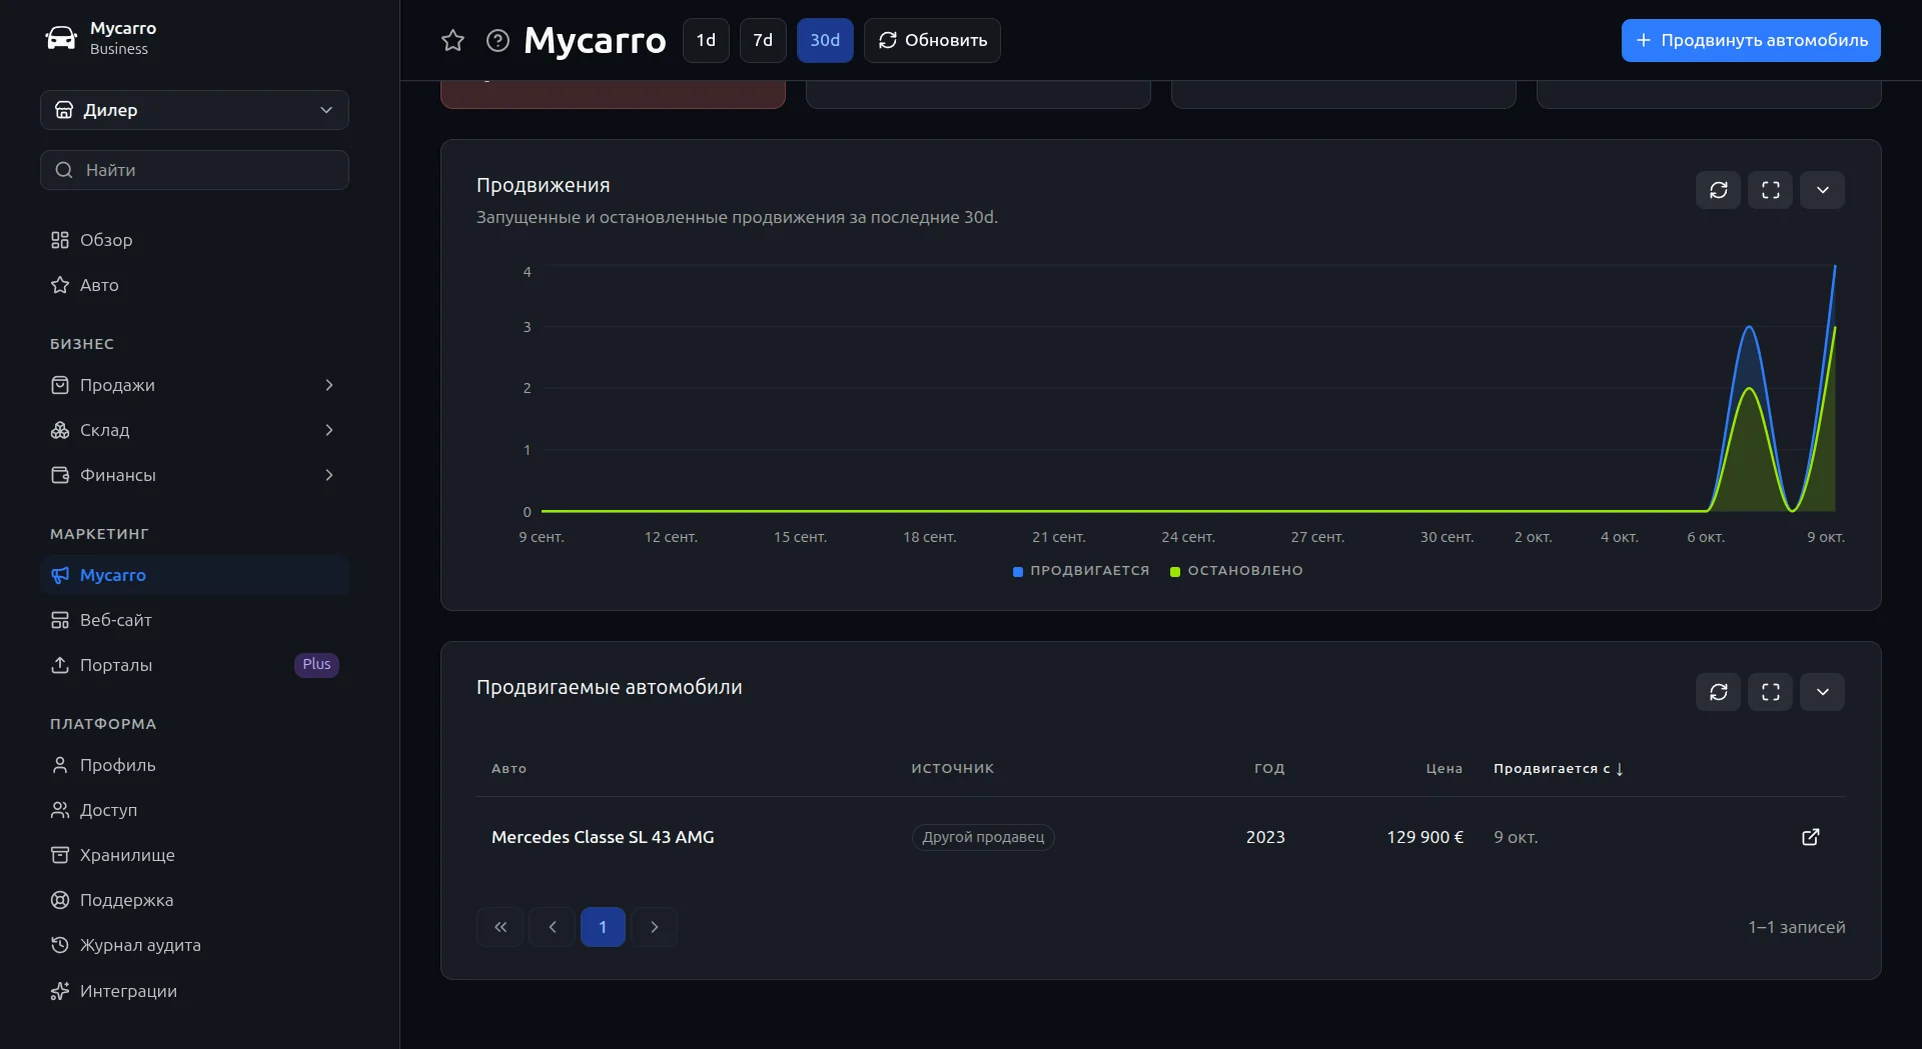Go to next table page
This screenshot has width=1922, height=1049.
655,927
